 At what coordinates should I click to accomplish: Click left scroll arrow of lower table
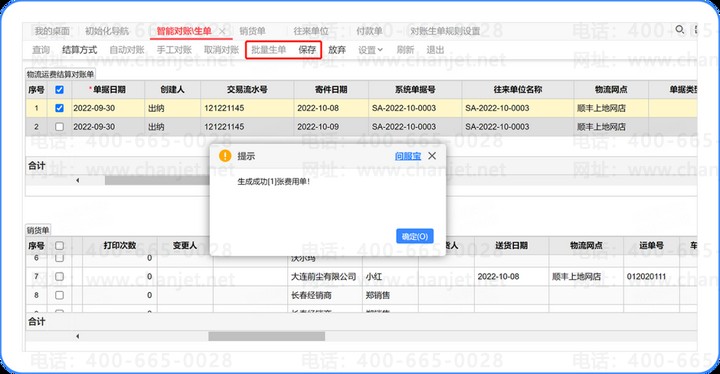click(x=77, y=336)
